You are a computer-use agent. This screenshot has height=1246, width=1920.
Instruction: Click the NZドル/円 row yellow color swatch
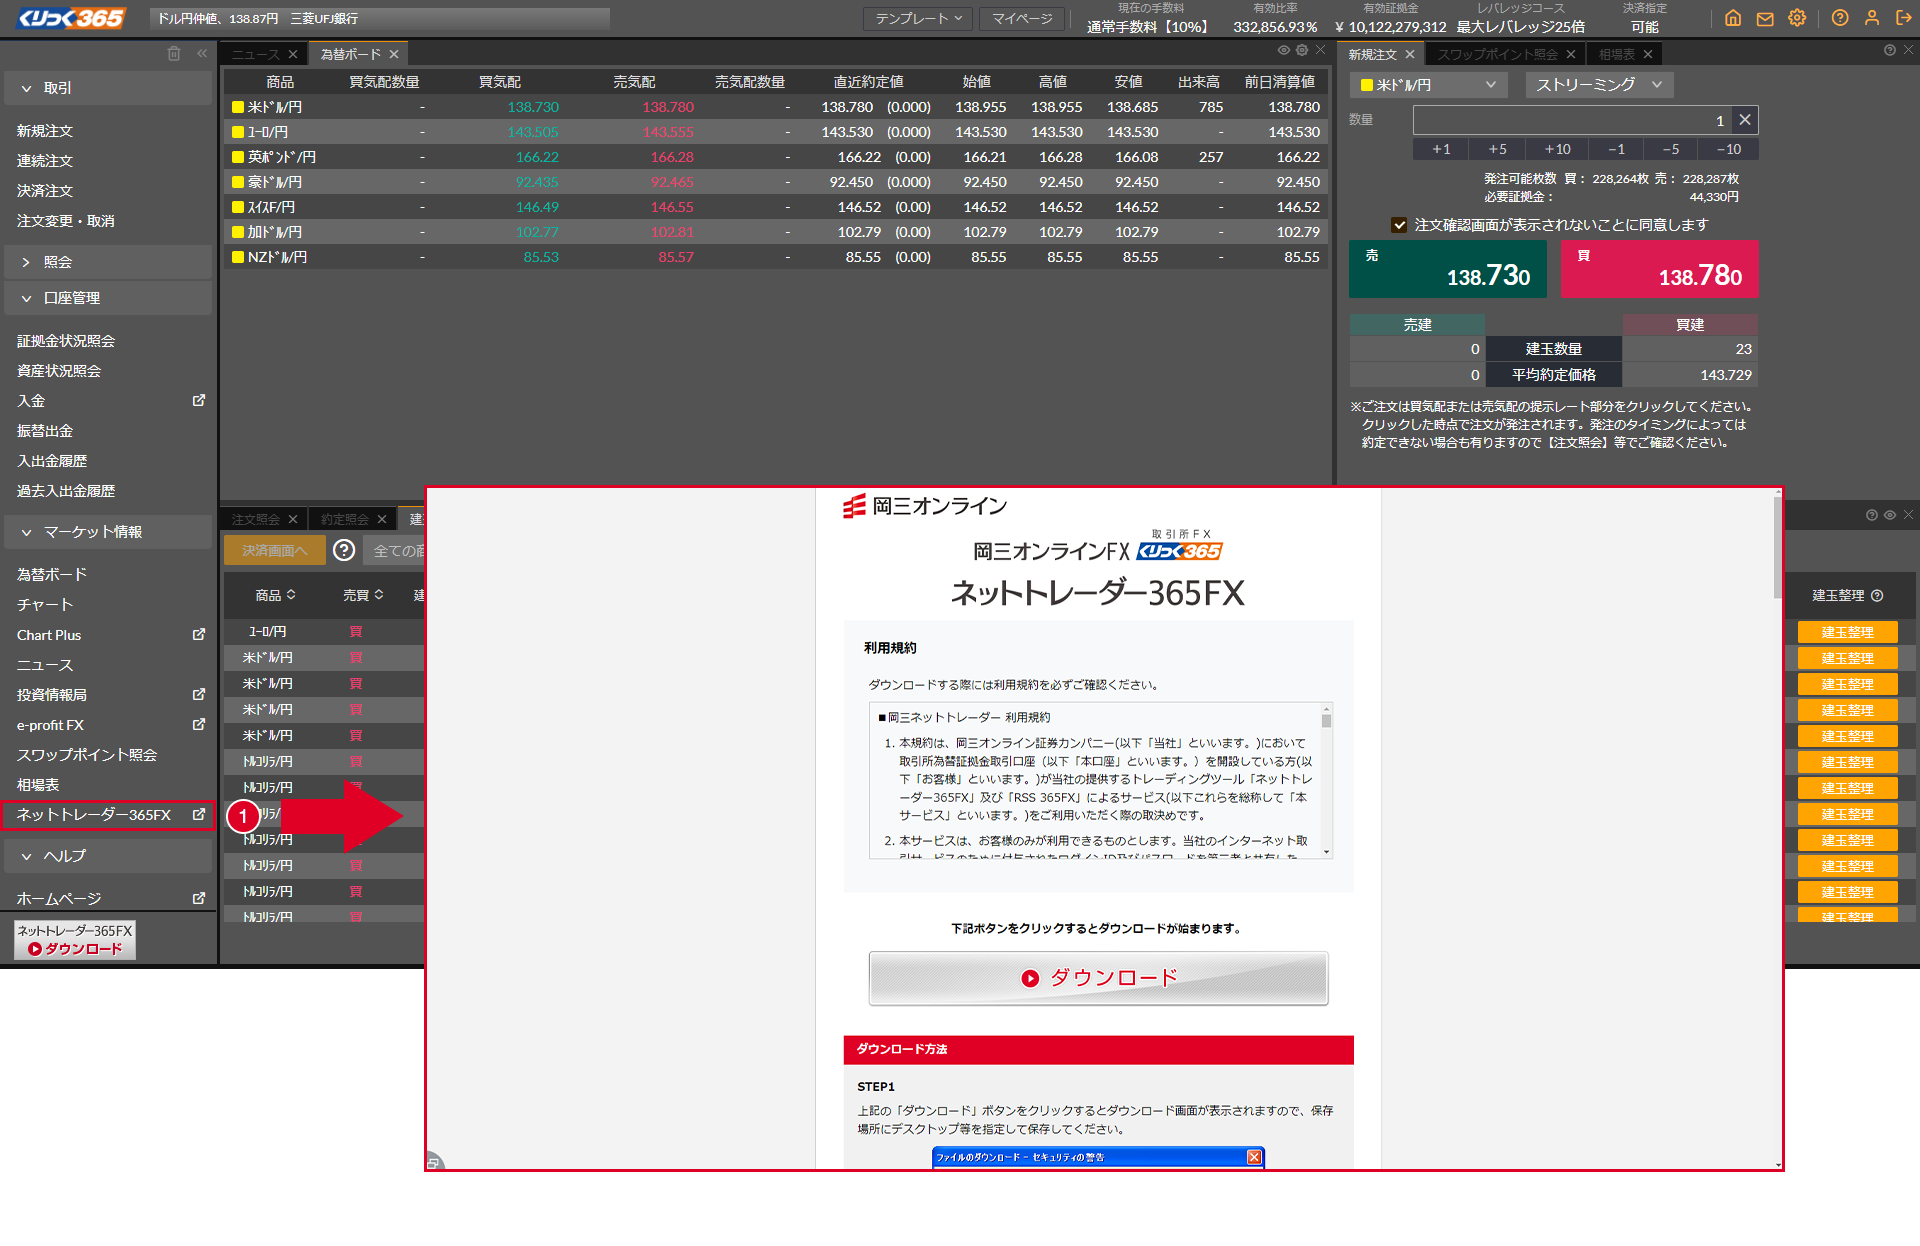tap(238, 257)
